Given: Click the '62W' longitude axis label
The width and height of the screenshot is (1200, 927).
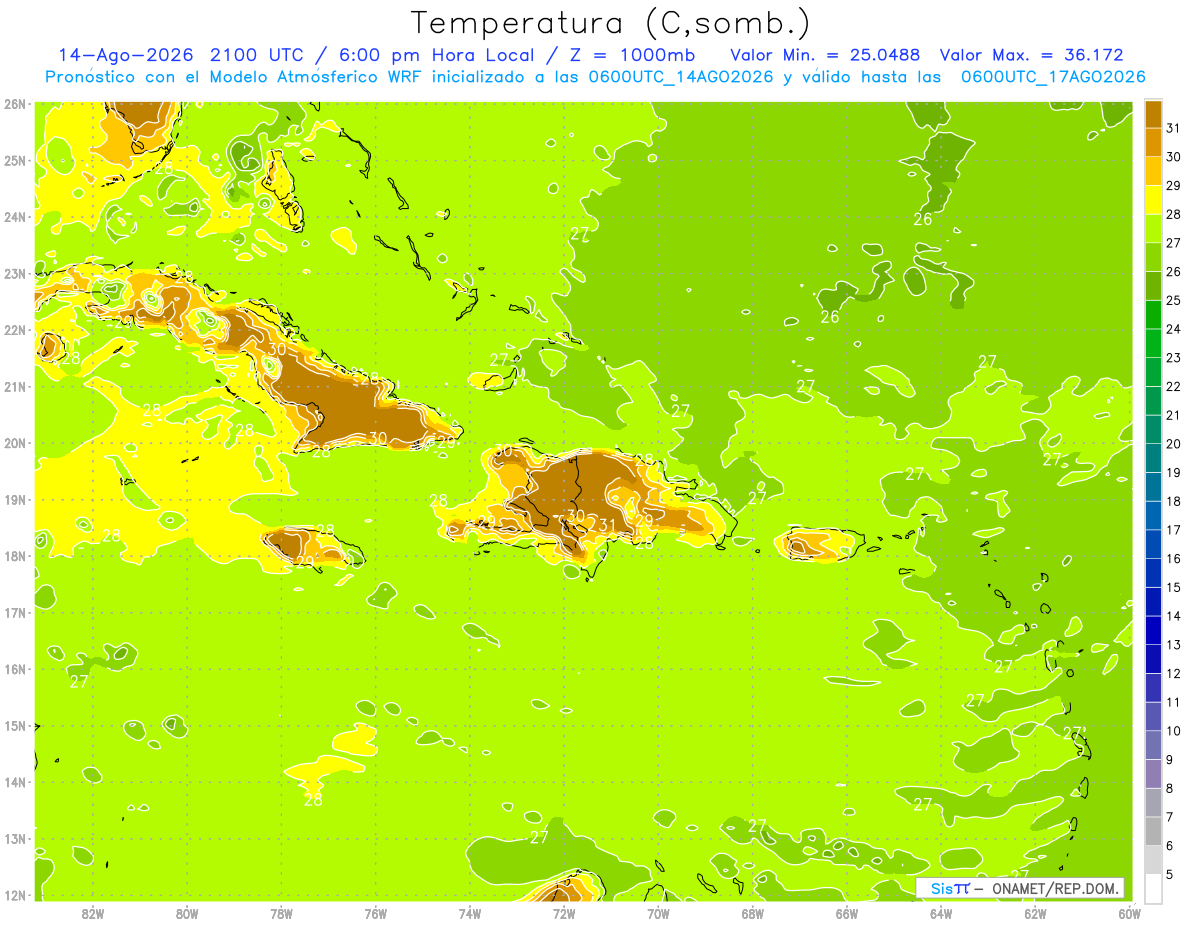Looking at the screenshot, I should pos(1035,913).
